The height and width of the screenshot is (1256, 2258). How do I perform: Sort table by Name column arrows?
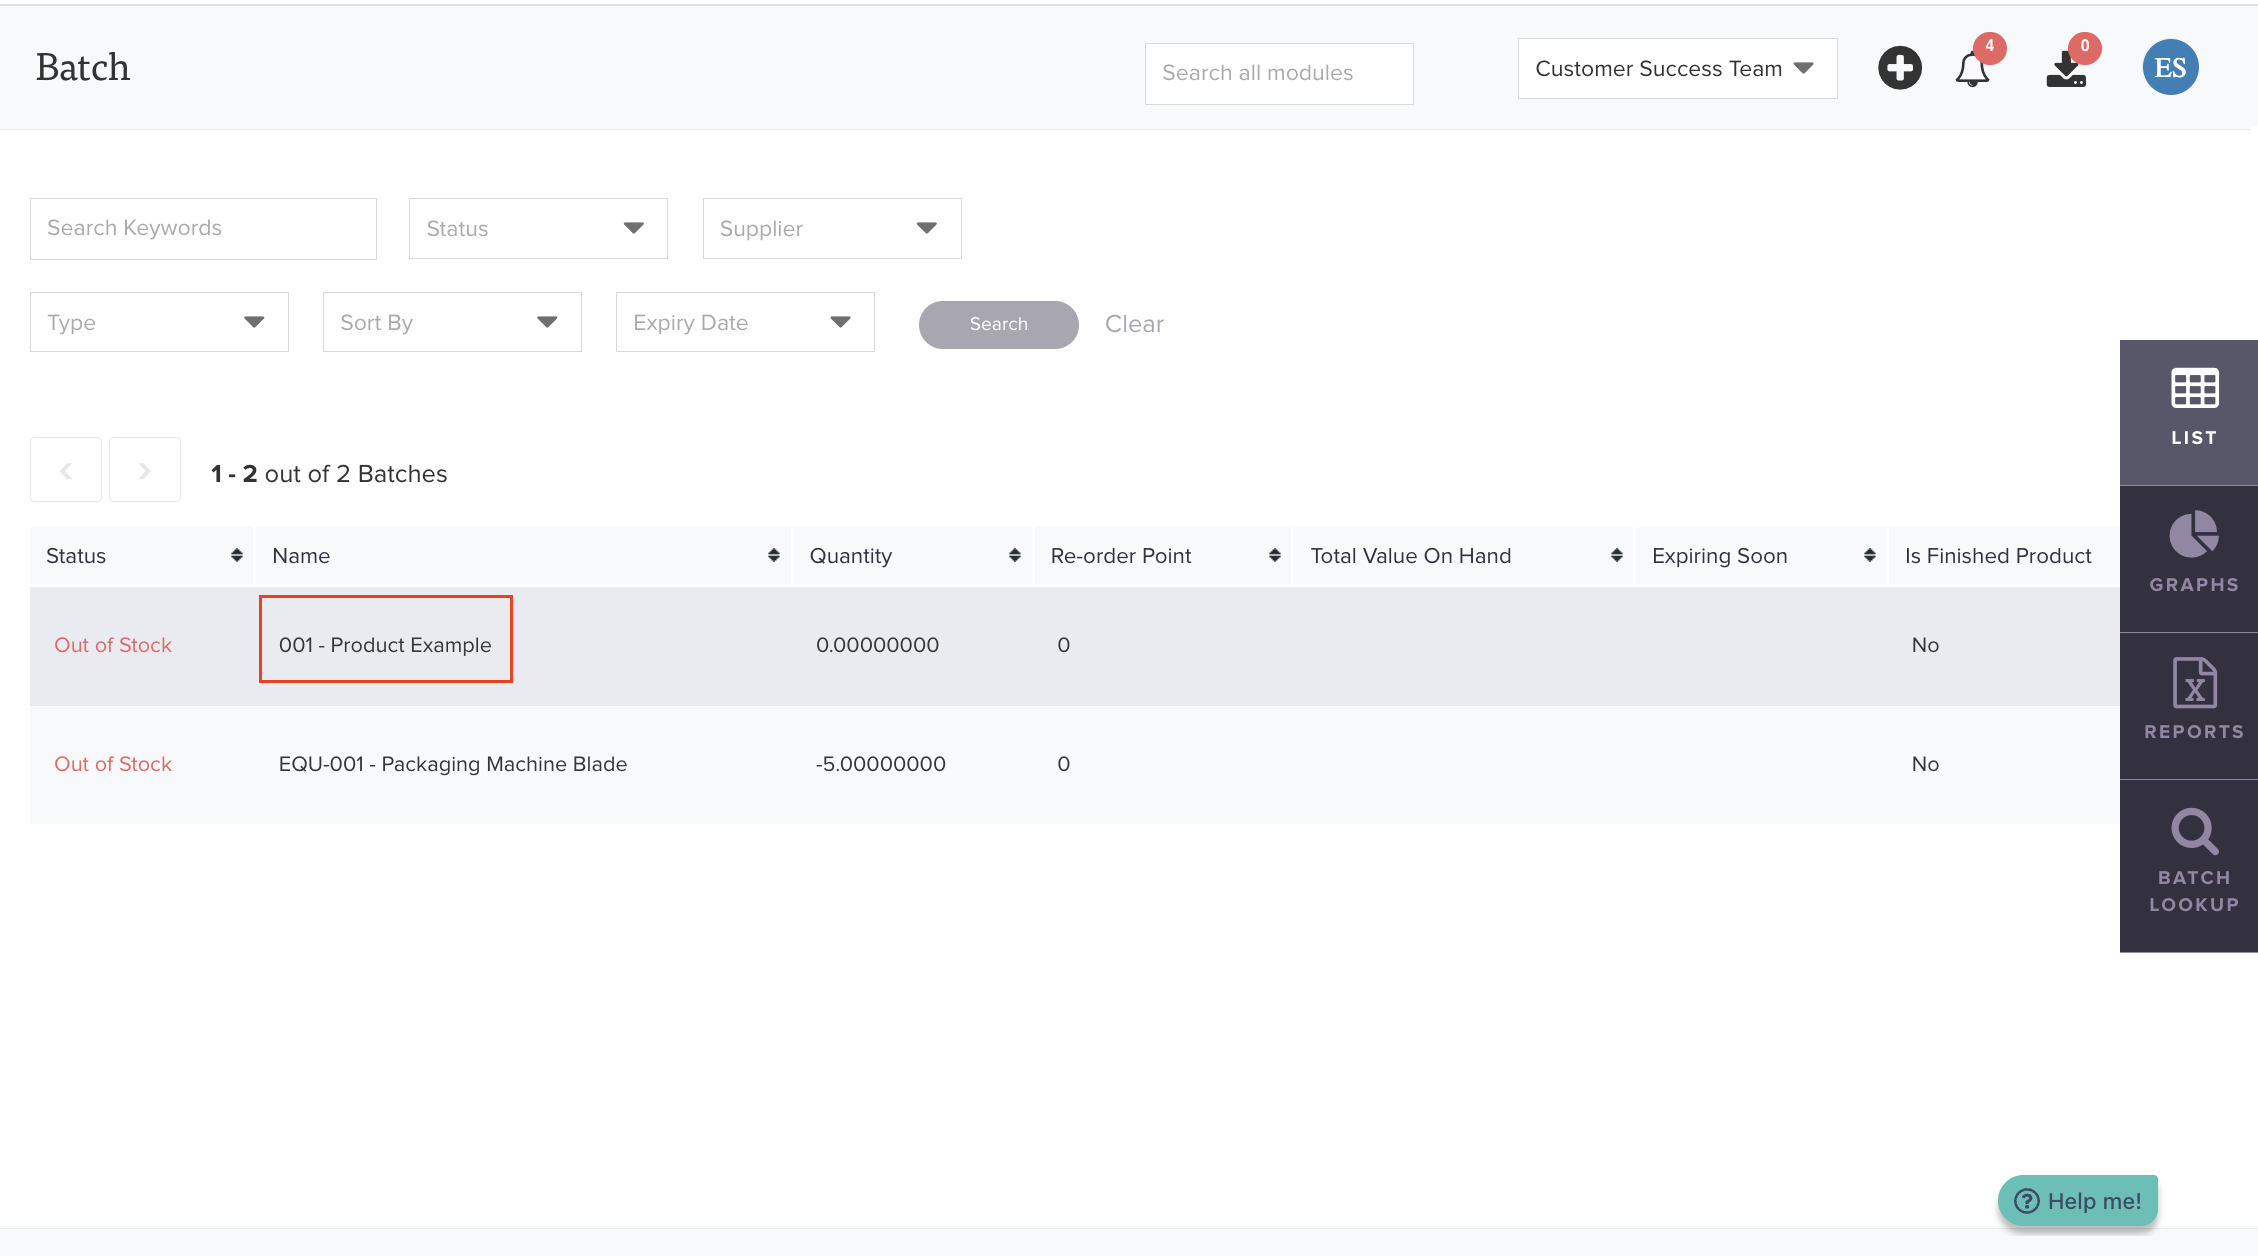pos(773,555)
